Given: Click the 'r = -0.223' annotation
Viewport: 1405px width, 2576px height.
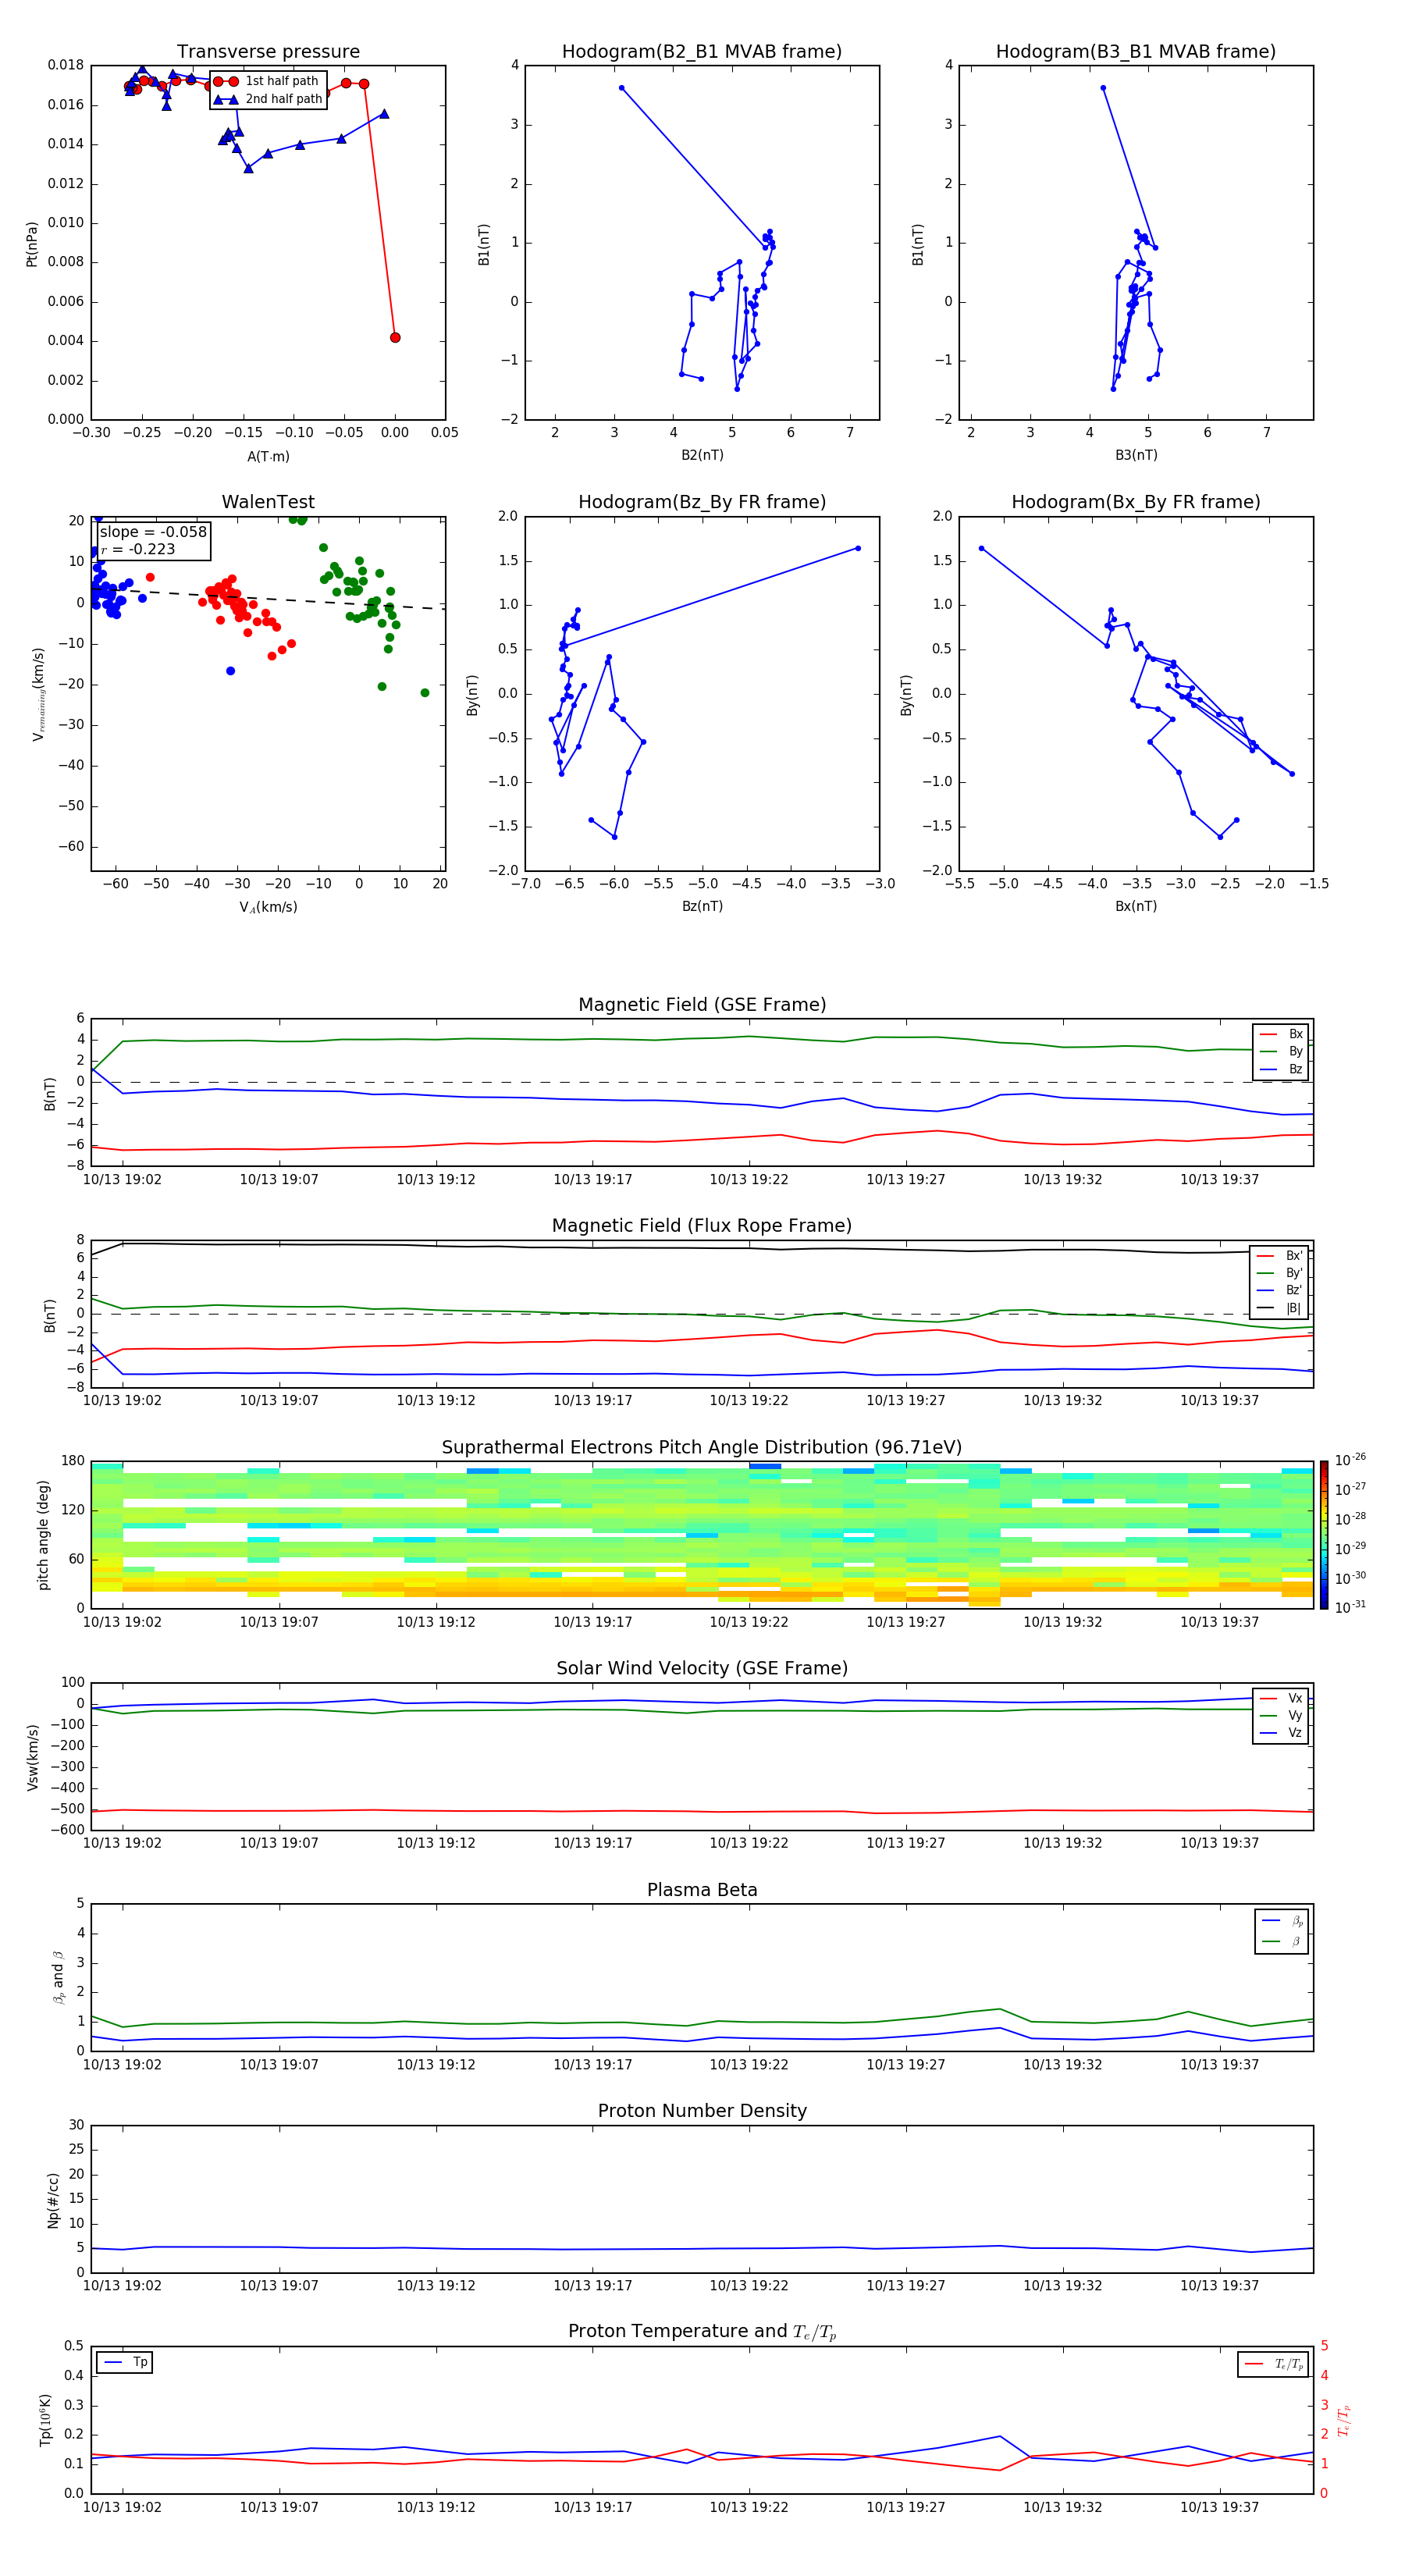Looking at the screenshot, I should (x=138, y=549).
